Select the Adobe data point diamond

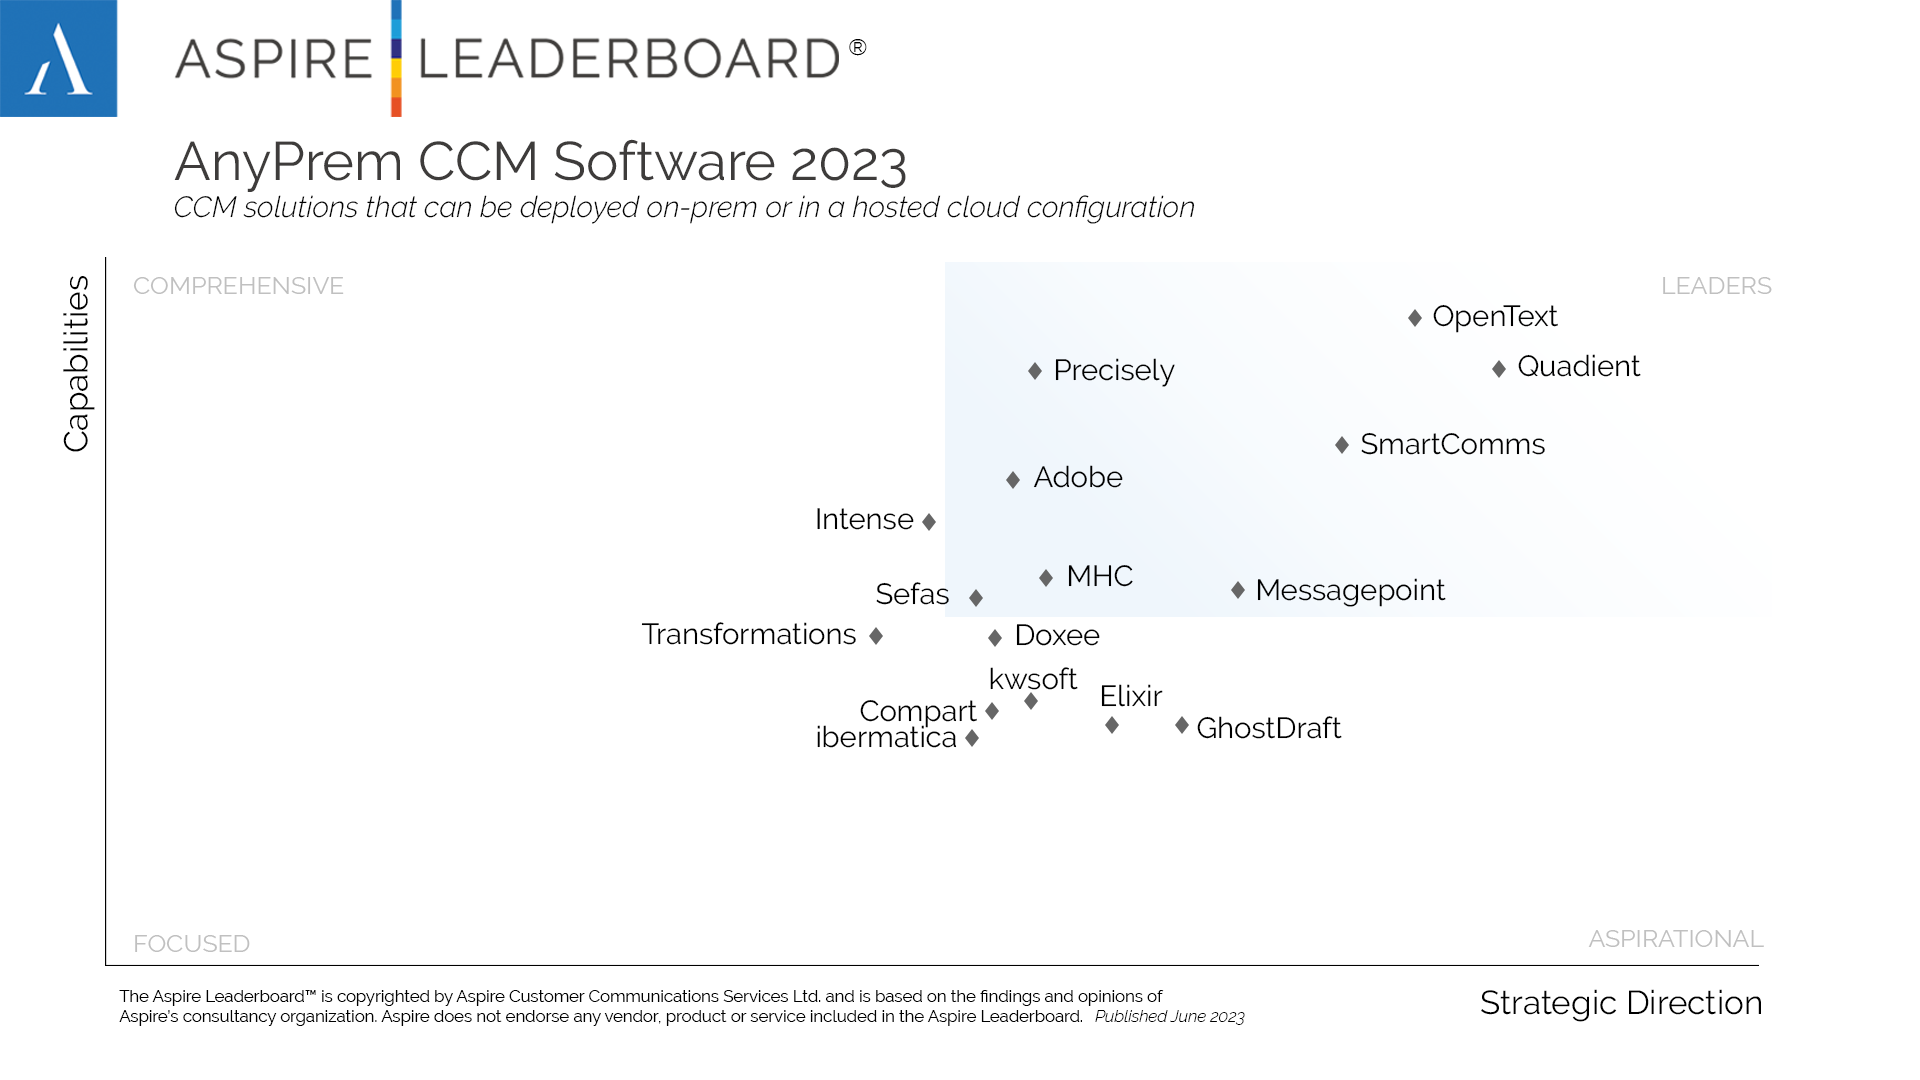click(1015, 477)
